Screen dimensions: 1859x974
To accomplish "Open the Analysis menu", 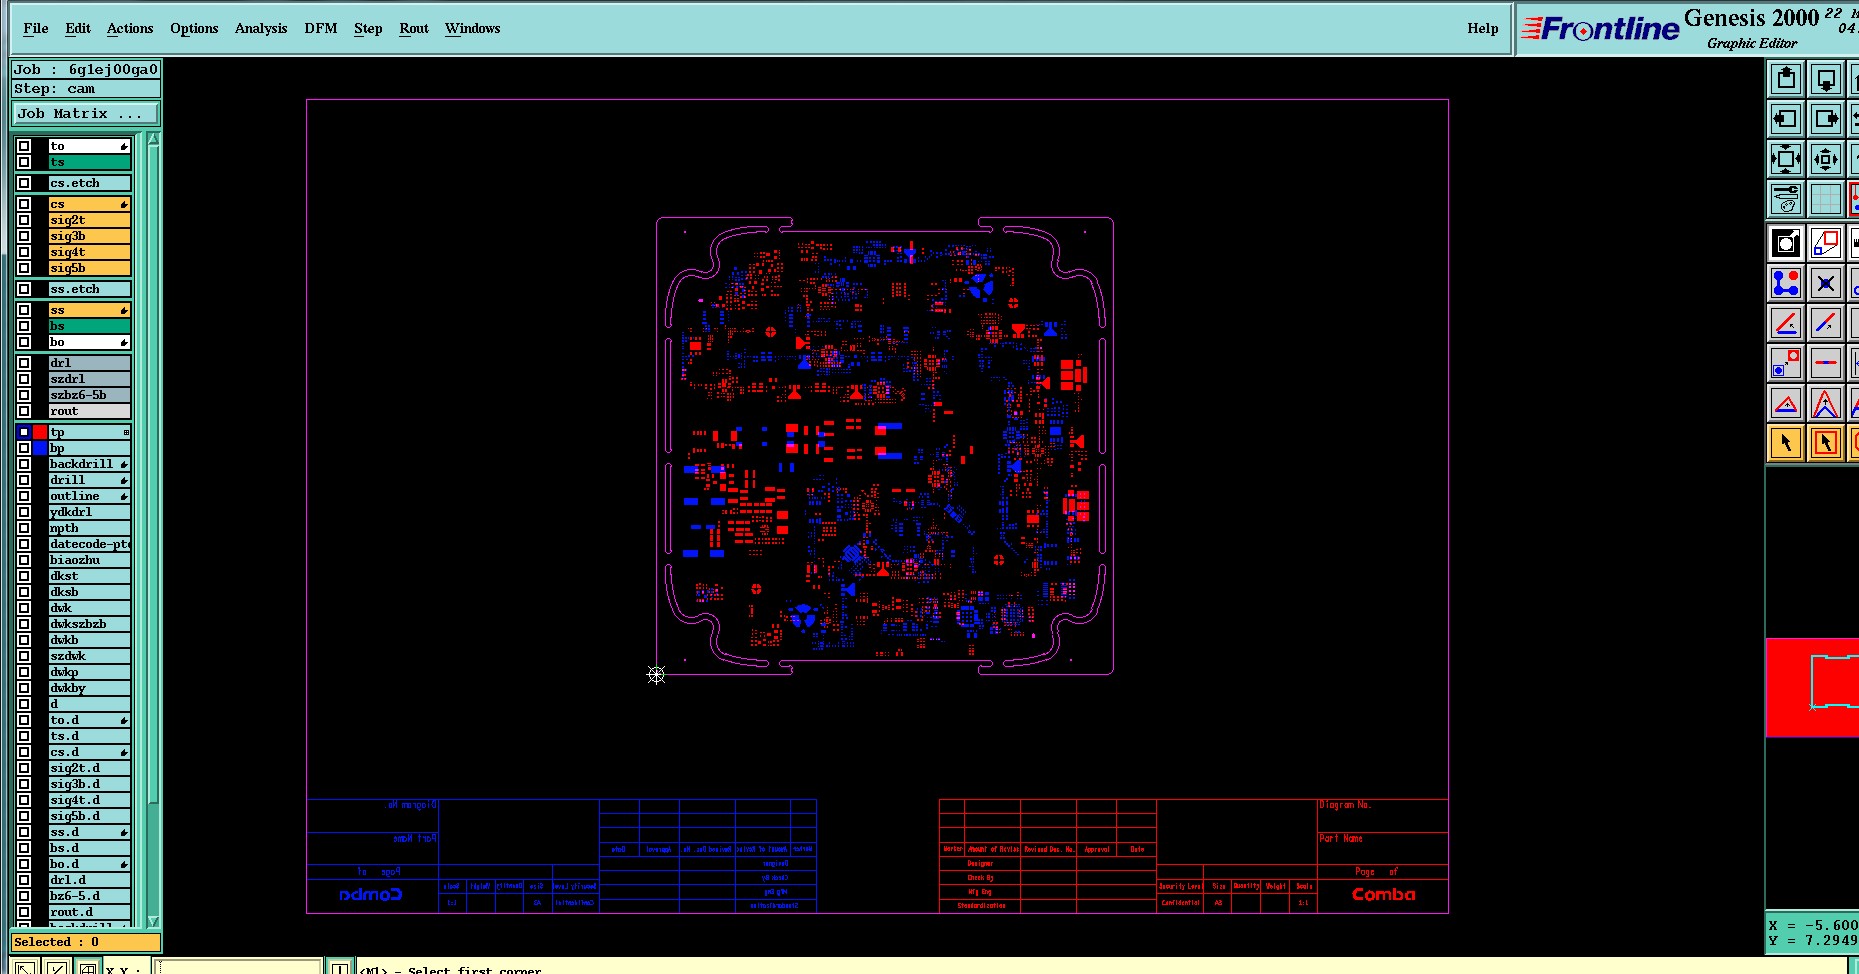I will point(261,28).
